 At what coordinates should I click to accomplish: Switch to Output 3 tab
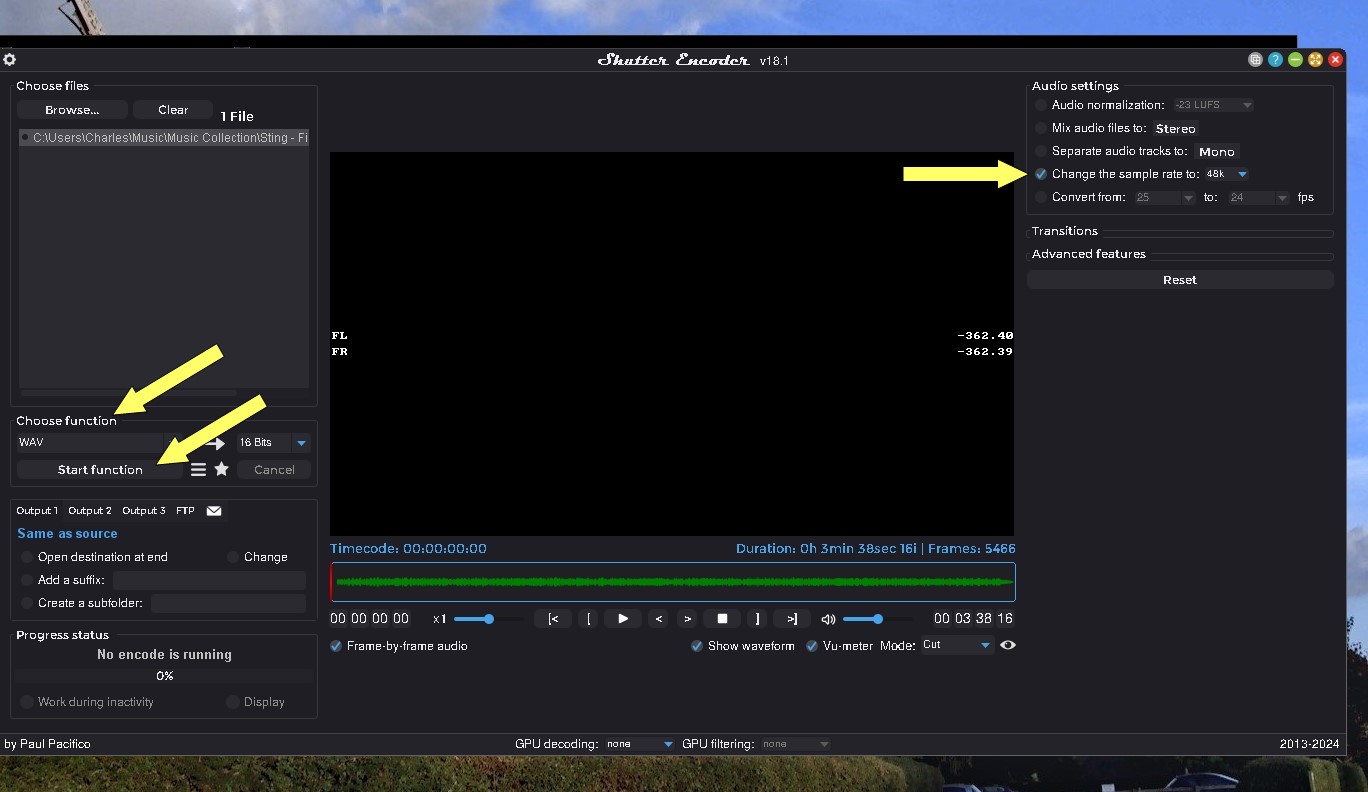[x=144, y=511]
